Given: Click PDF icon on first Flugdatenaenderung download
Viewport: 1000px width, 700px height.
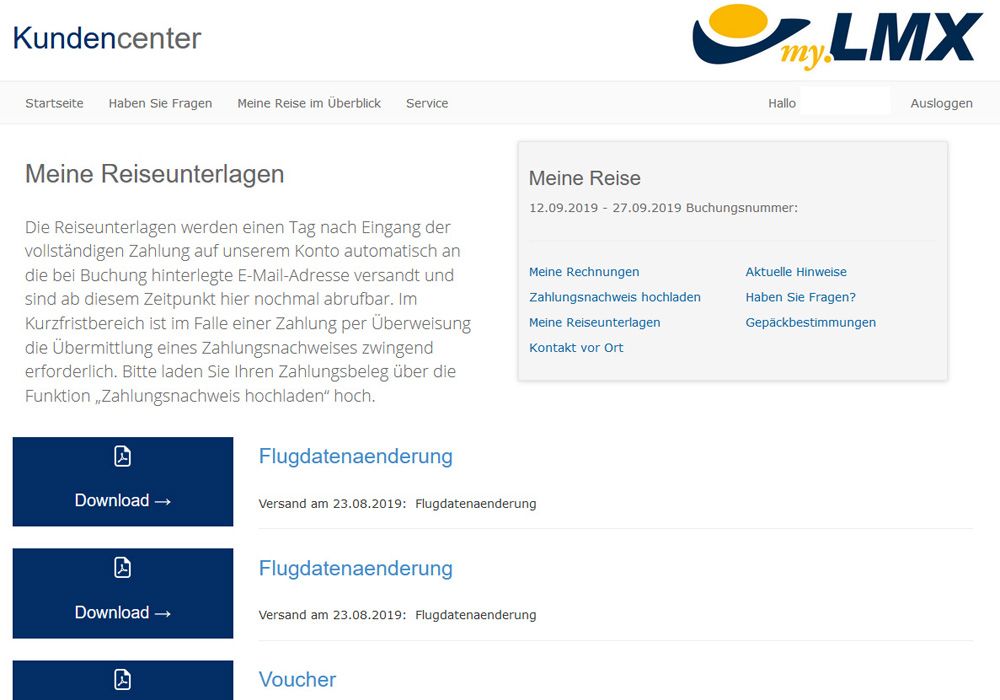Looking at the screenshot, I should [x=122, y=457].
